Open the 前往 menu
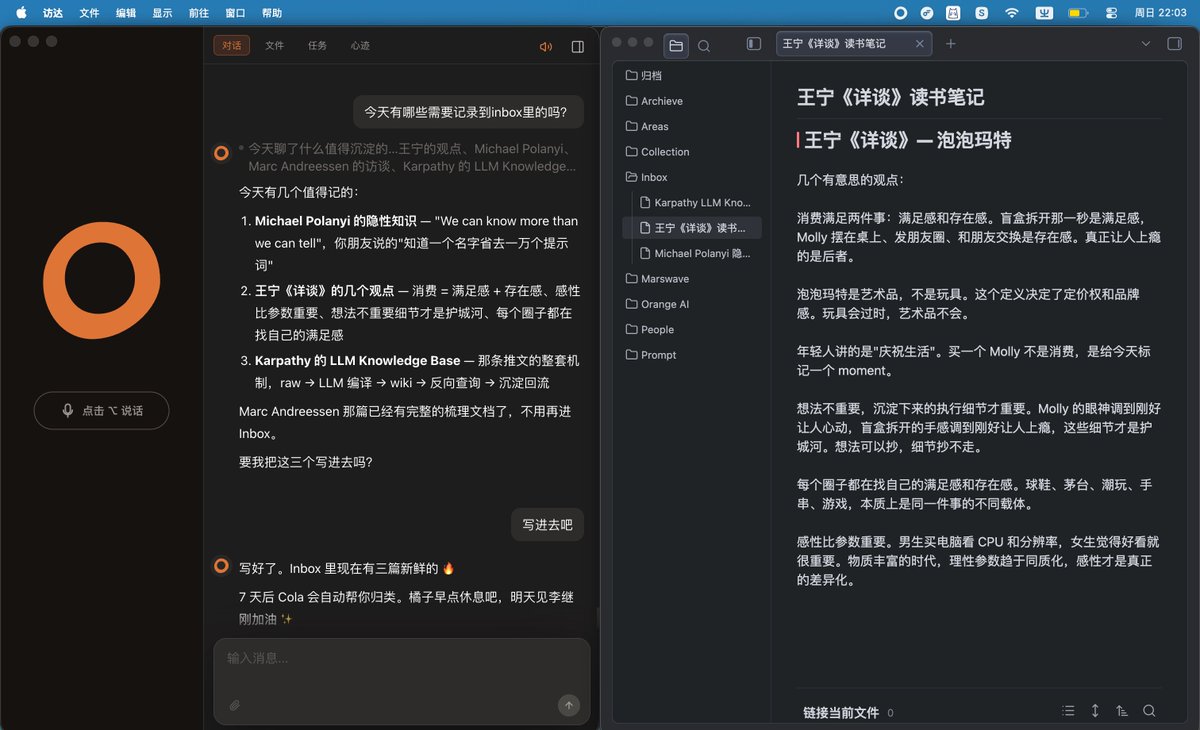This screenshot has width=1200, height=730. pos(199,13)
